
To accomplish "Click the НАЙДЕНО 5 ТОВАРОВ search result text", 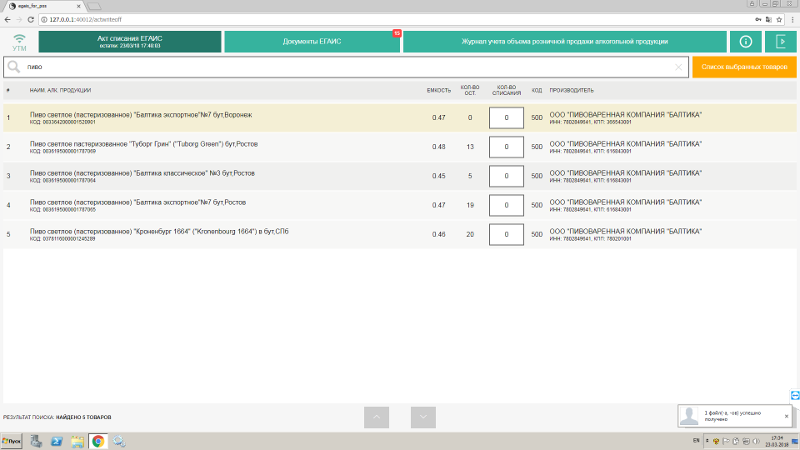I will 83,417.
